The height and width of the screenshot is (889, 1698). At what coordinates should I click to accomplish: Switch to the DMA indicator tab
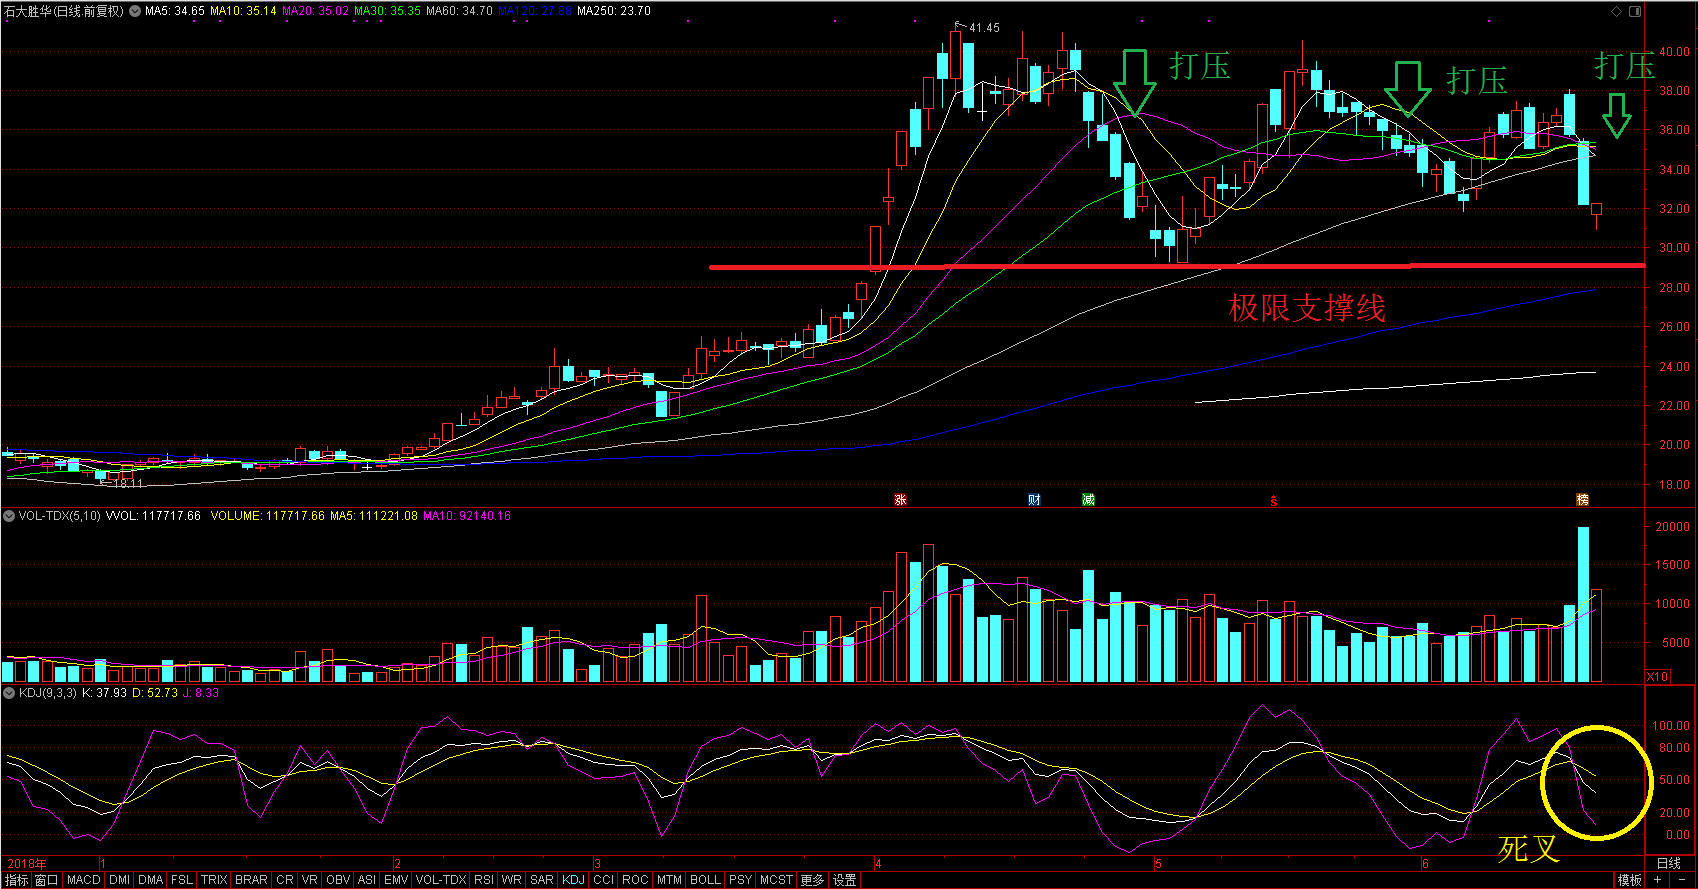tap(151, 880)
